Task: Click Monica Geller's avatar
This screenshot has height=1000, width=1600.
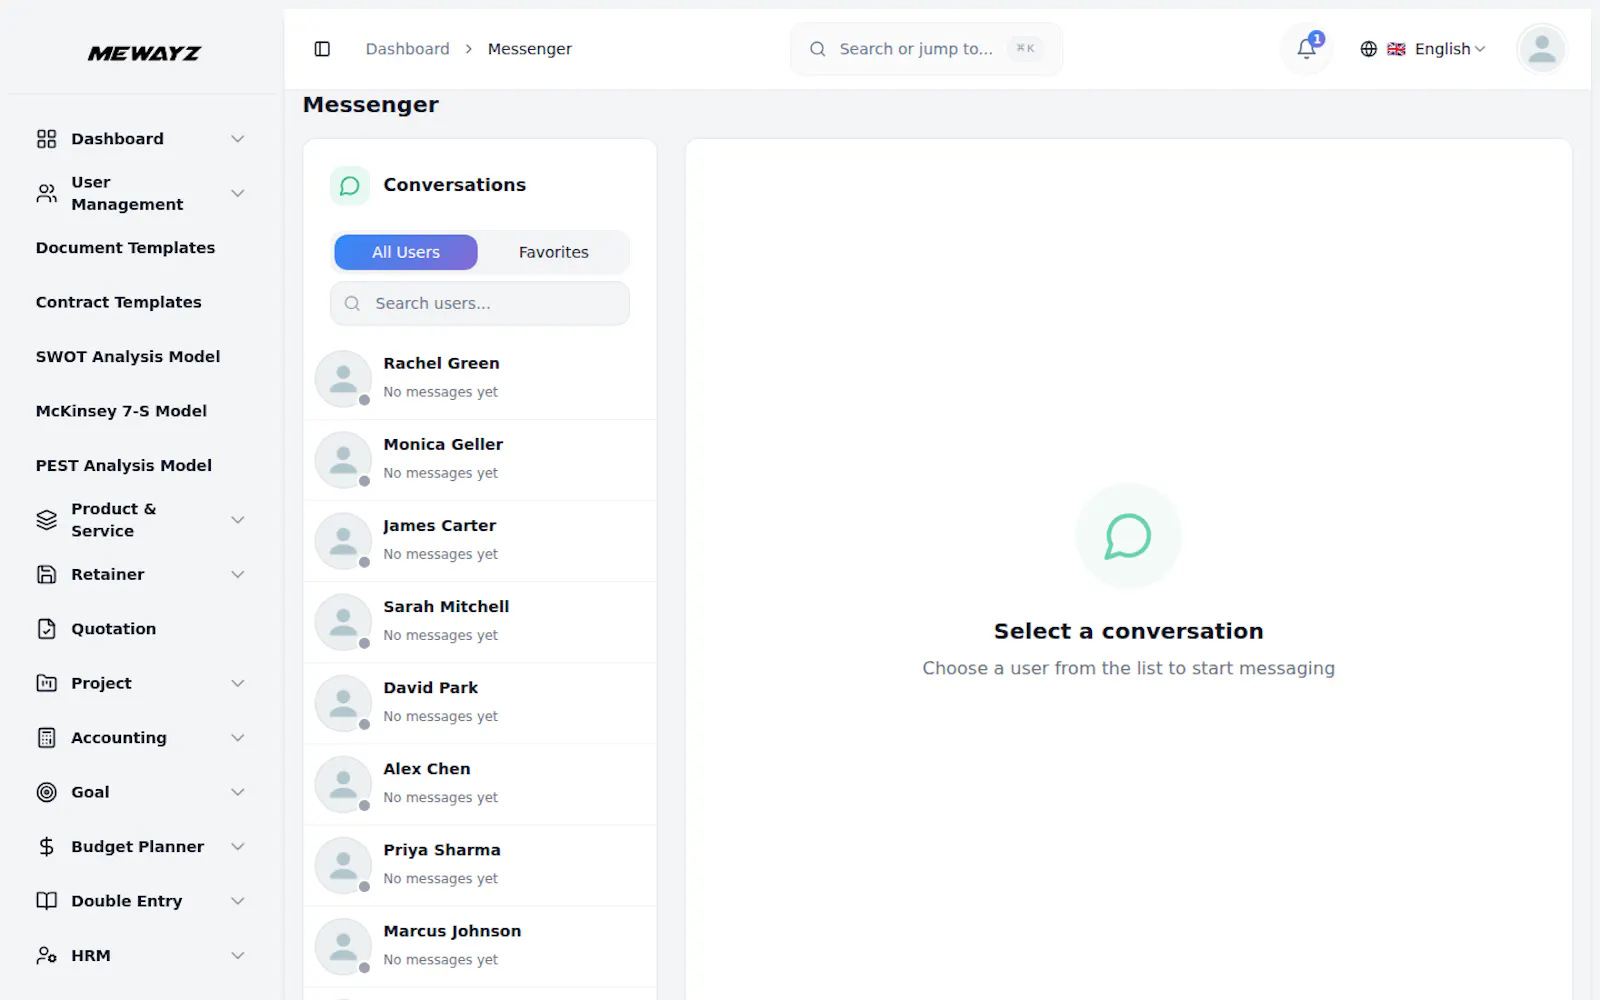Action: tap(343, 459)
